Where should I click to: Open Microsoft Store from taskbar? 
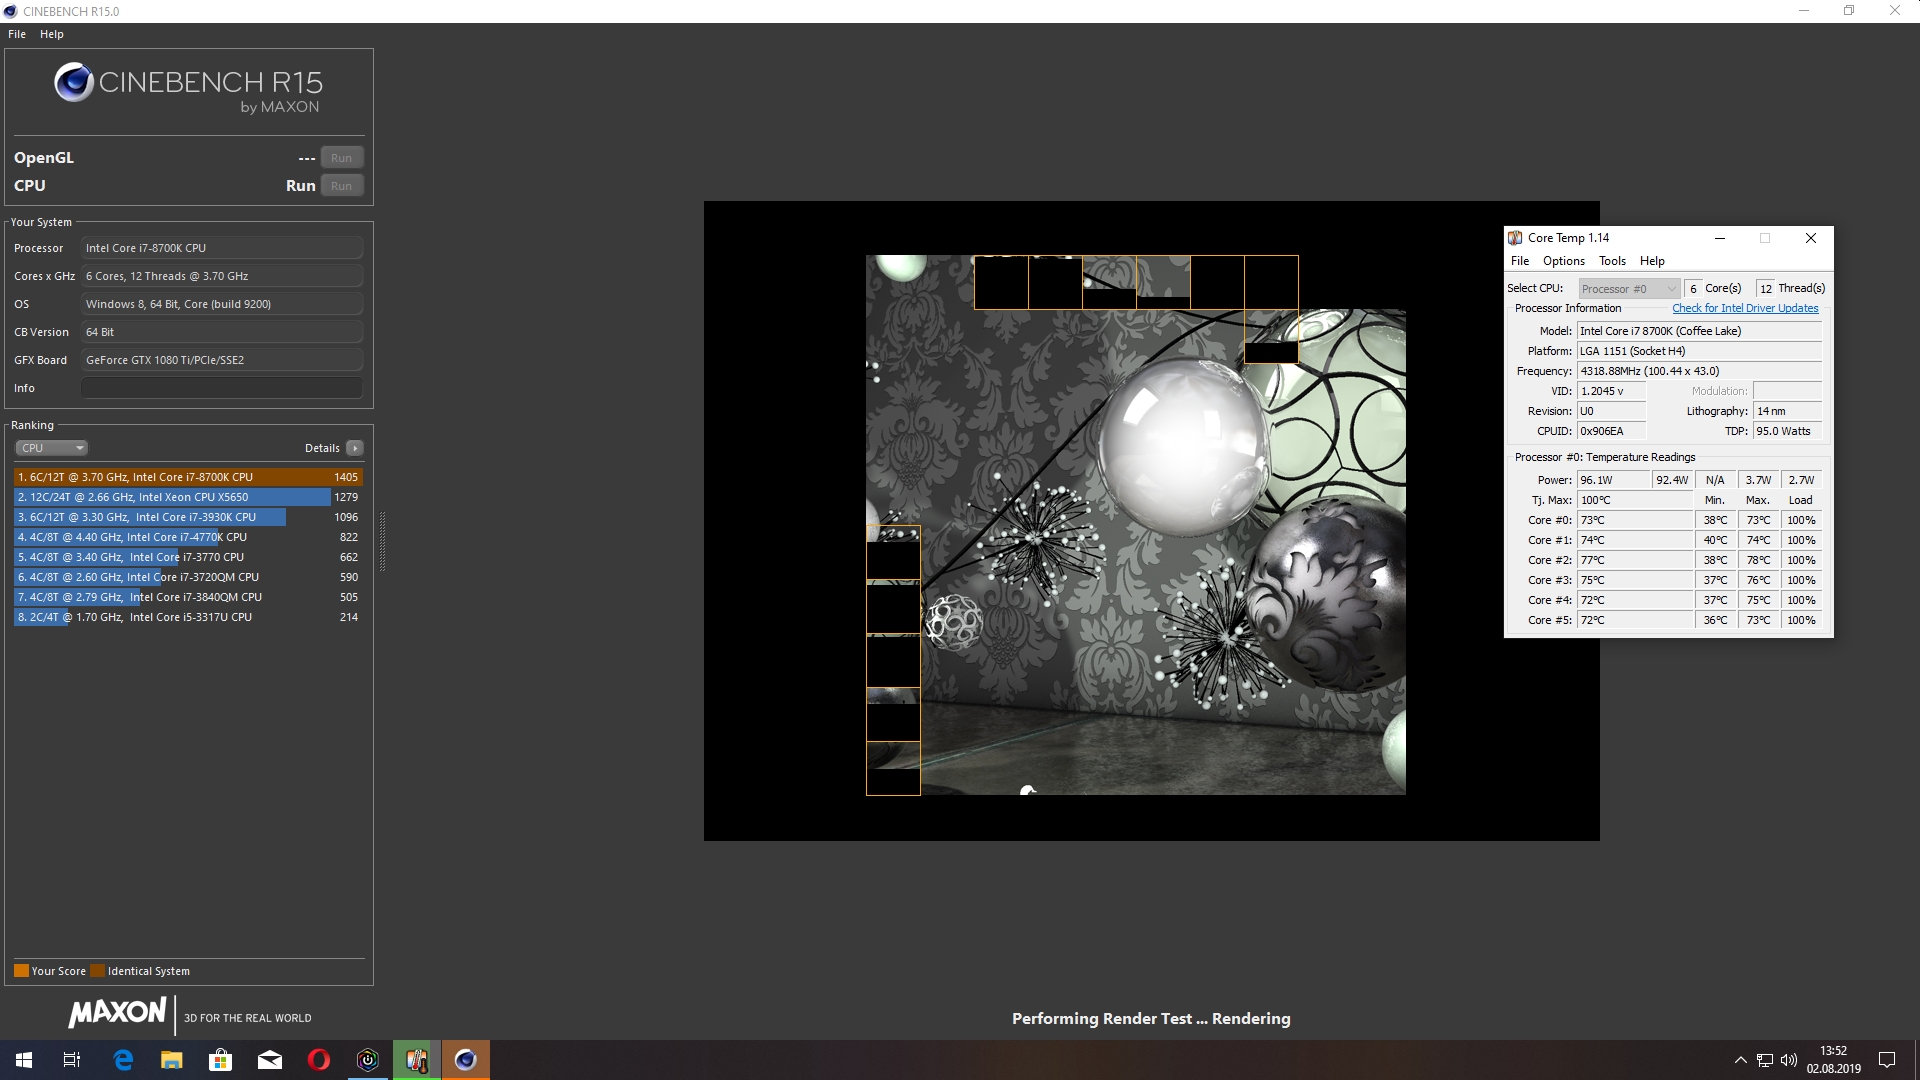(220, 1060)
